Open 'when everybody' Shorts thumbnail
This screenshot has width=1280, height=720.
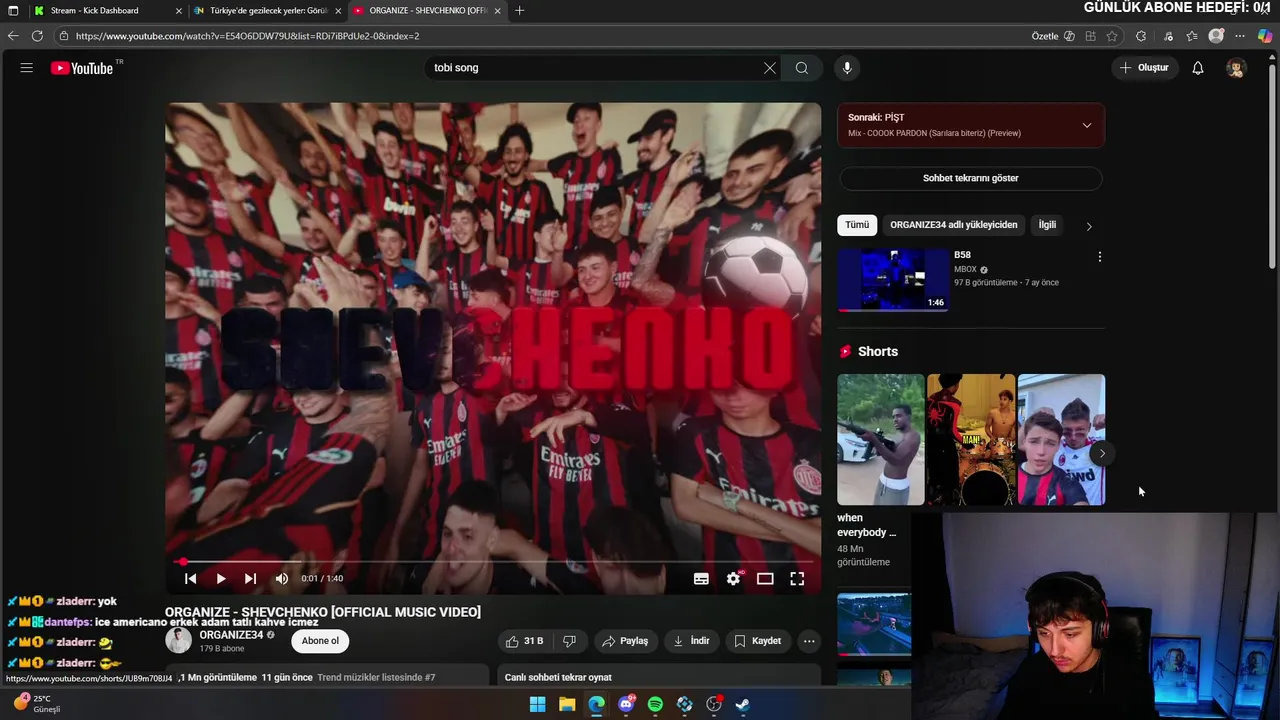pyautogui.click(x=881, y=440)
